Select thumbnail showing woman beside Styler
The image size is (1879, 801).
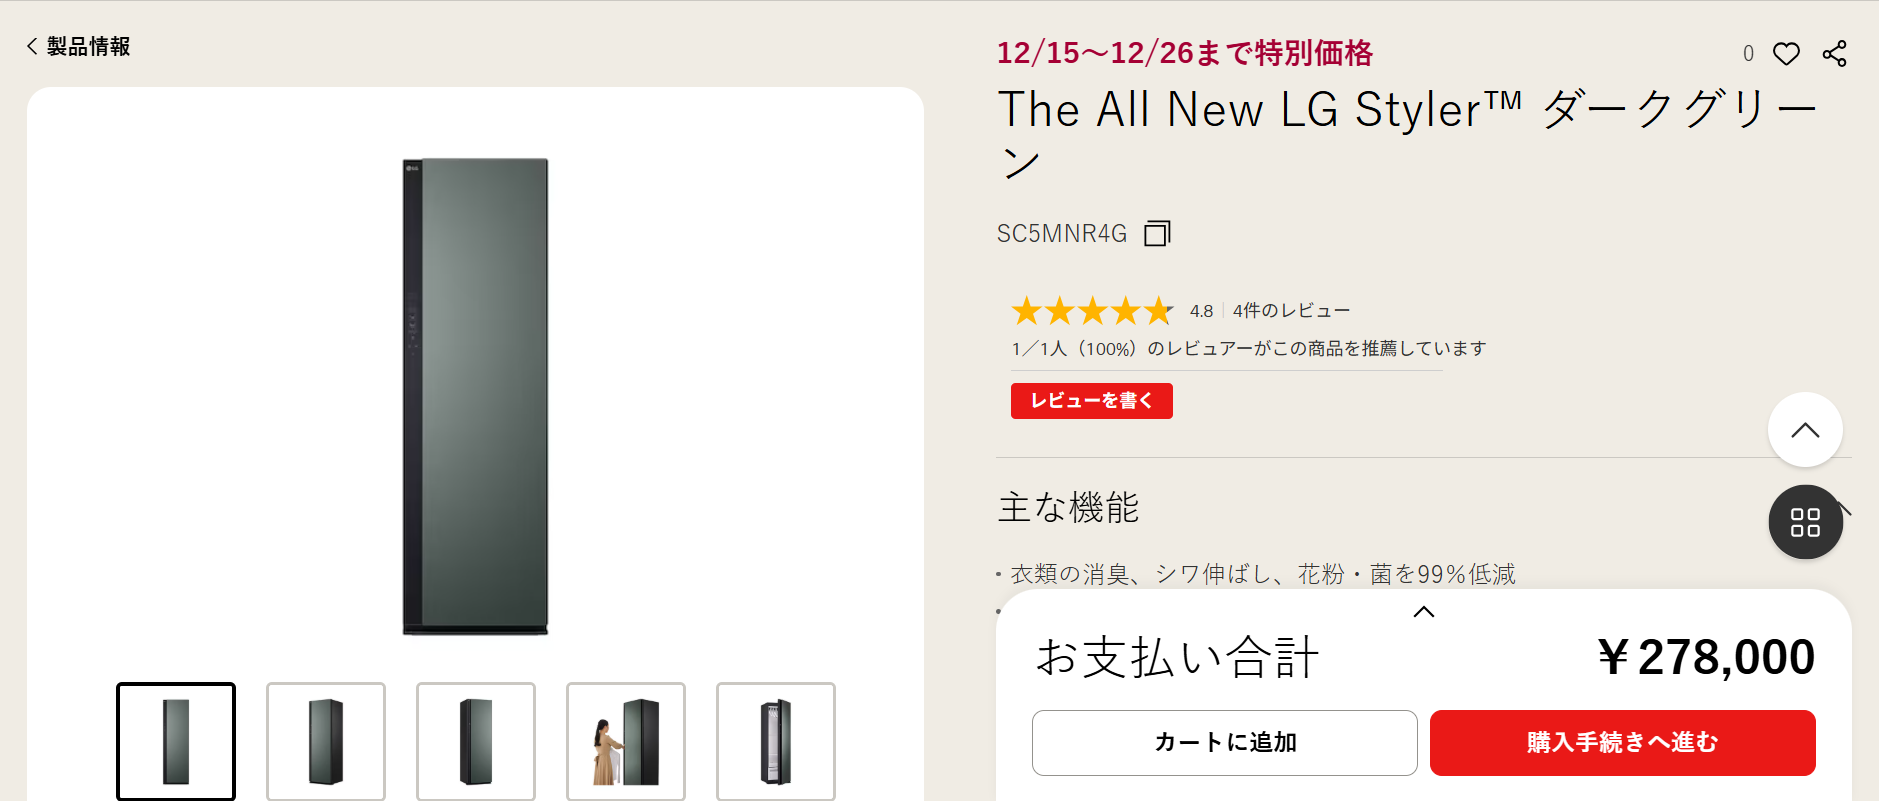(x=626, y=741)
